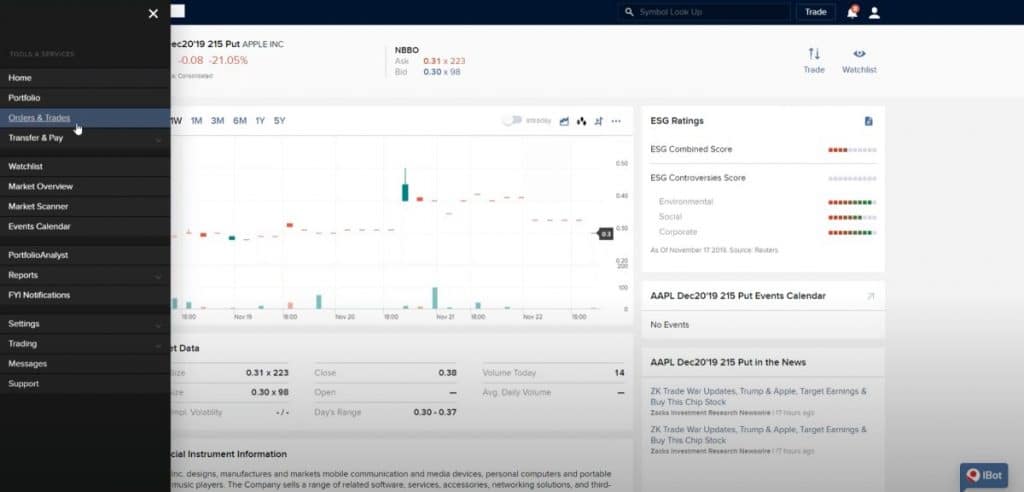Image resolution: width=1024 pixels, height=492 pixels.
Task: Open the chart type icon
Action: coord(564,122)
